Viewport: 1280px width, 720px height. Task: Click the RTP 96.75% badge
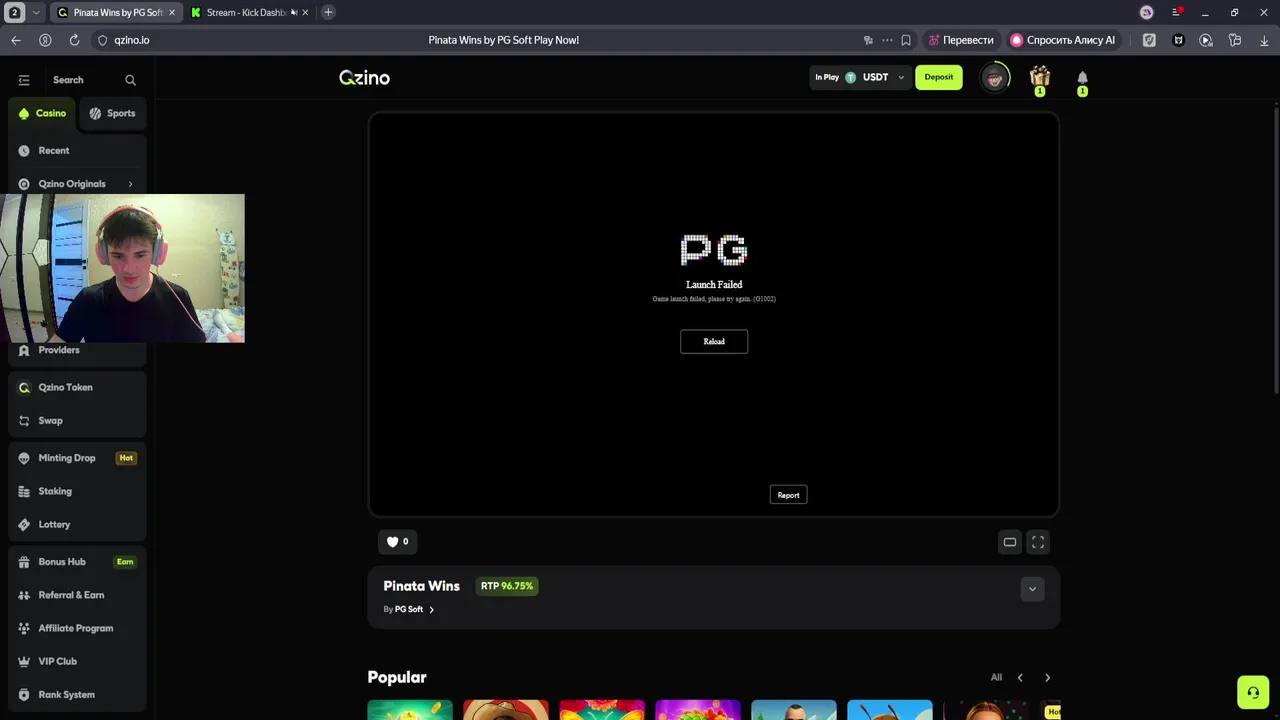(508, 586)
